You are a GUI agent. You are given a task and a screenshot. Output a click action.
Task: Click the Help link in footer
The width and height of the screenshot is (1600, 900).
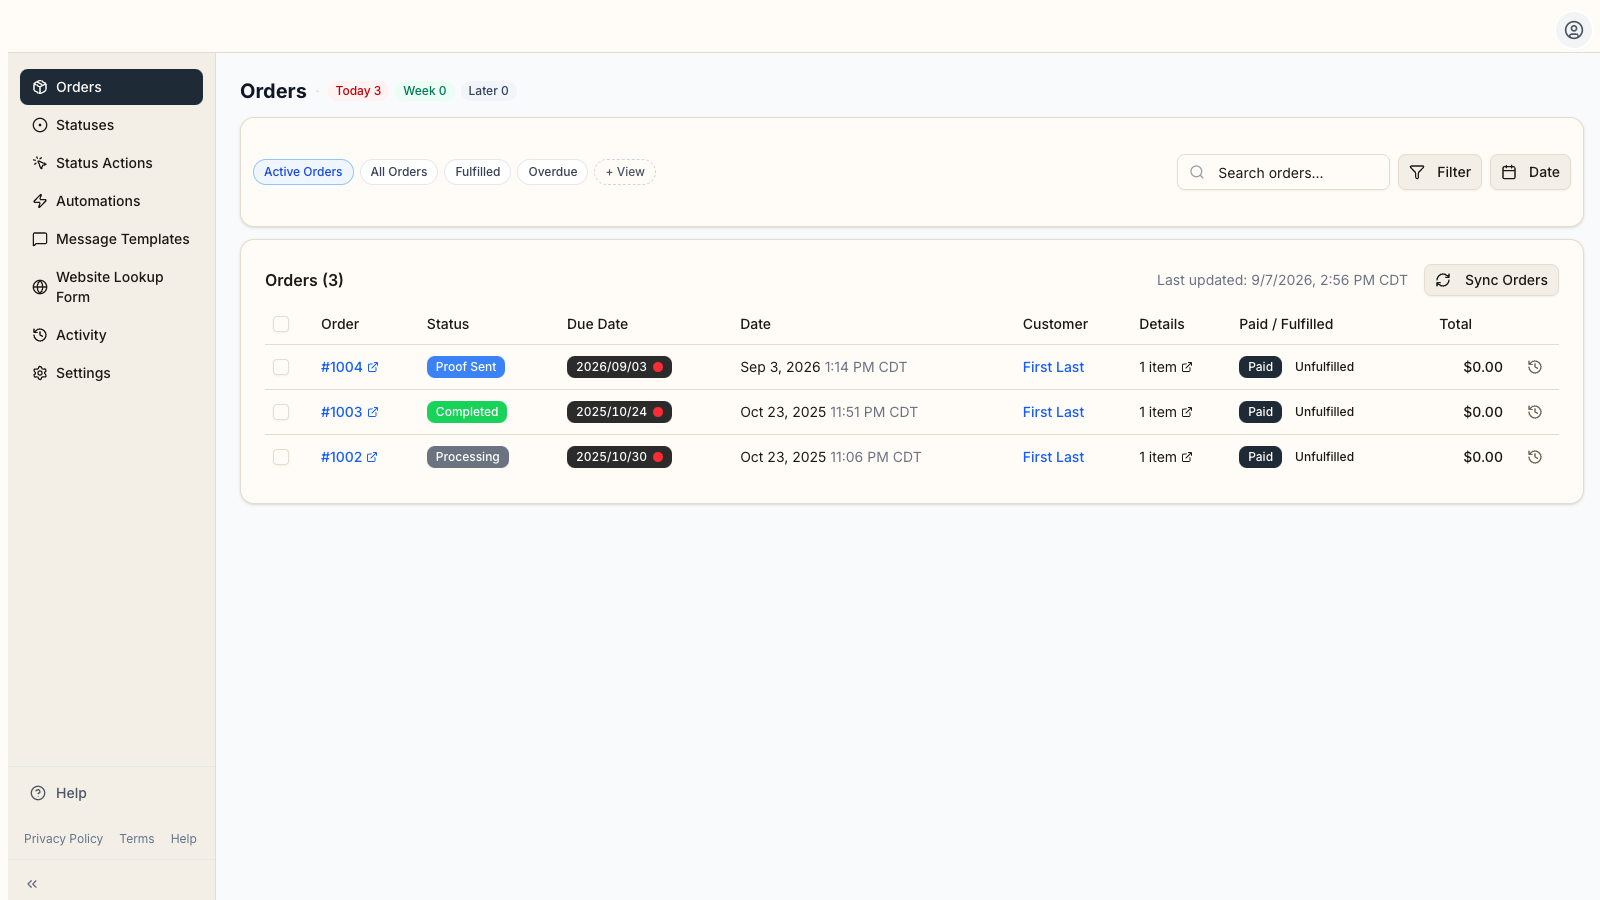[183, 839]
